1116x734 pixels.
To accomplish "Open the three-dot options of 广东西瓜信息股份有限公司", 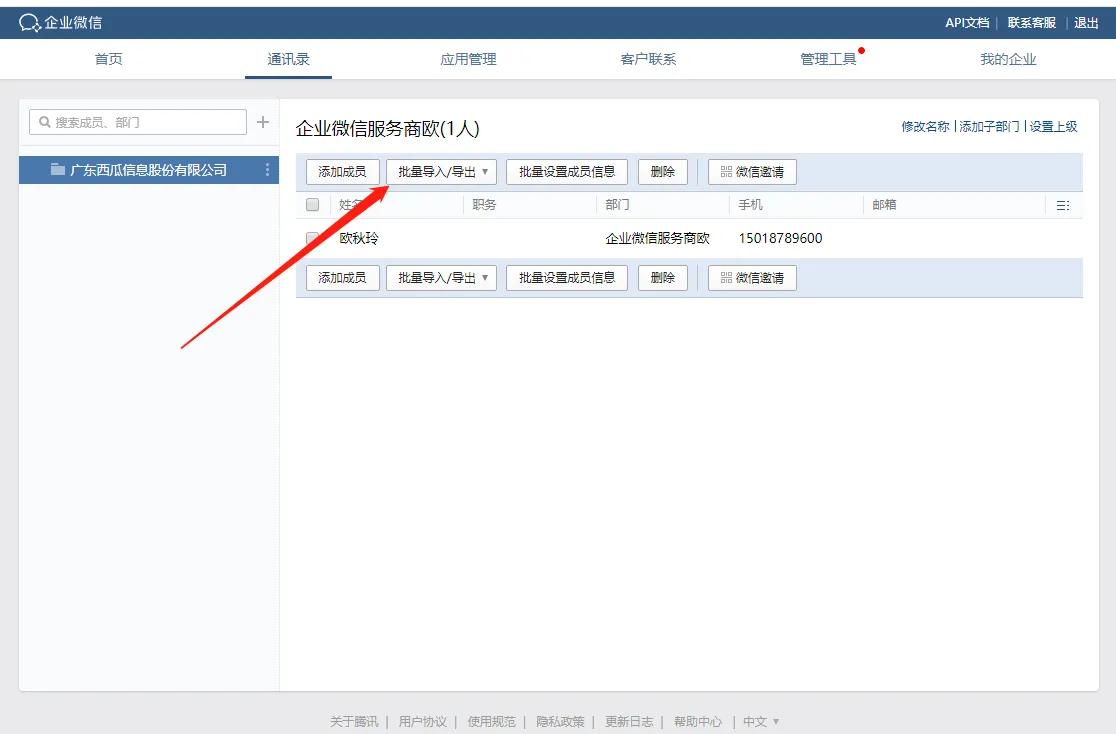I will pos(267,169).
